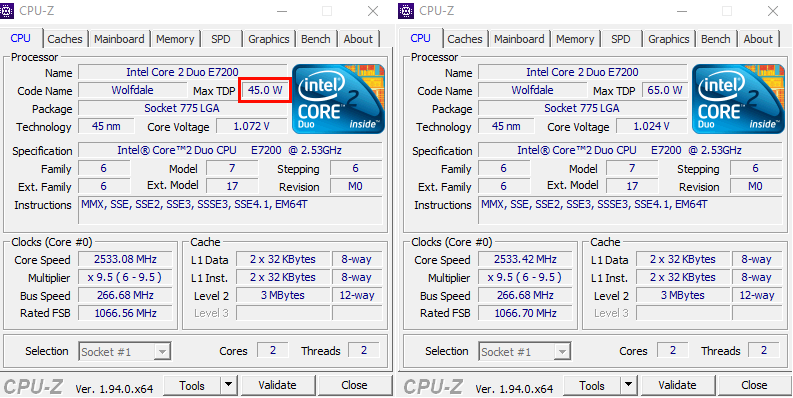Click the 1066.70 MHz Rated FSB value
This screenshot has width=793, height=398.
click(x=525, y=313)
